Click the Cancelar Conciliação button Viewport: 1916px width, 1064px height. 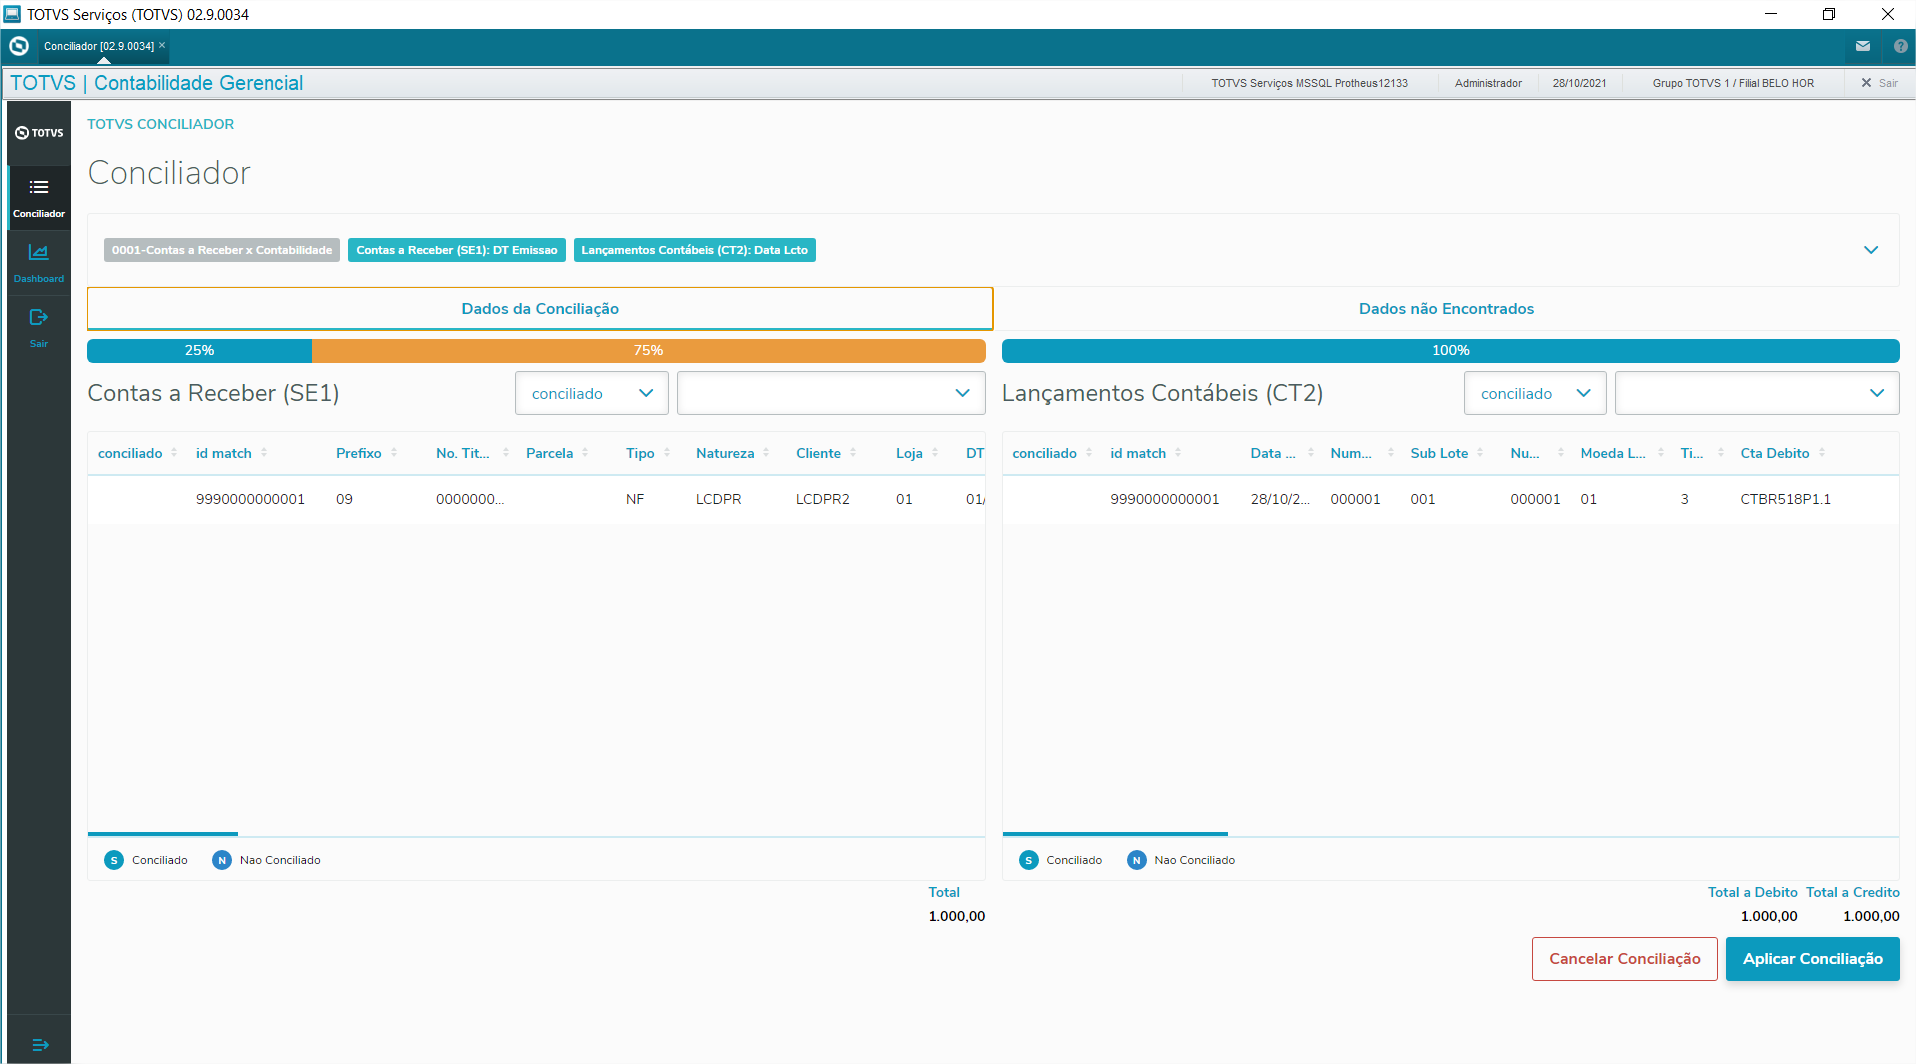coord(1625,959)
